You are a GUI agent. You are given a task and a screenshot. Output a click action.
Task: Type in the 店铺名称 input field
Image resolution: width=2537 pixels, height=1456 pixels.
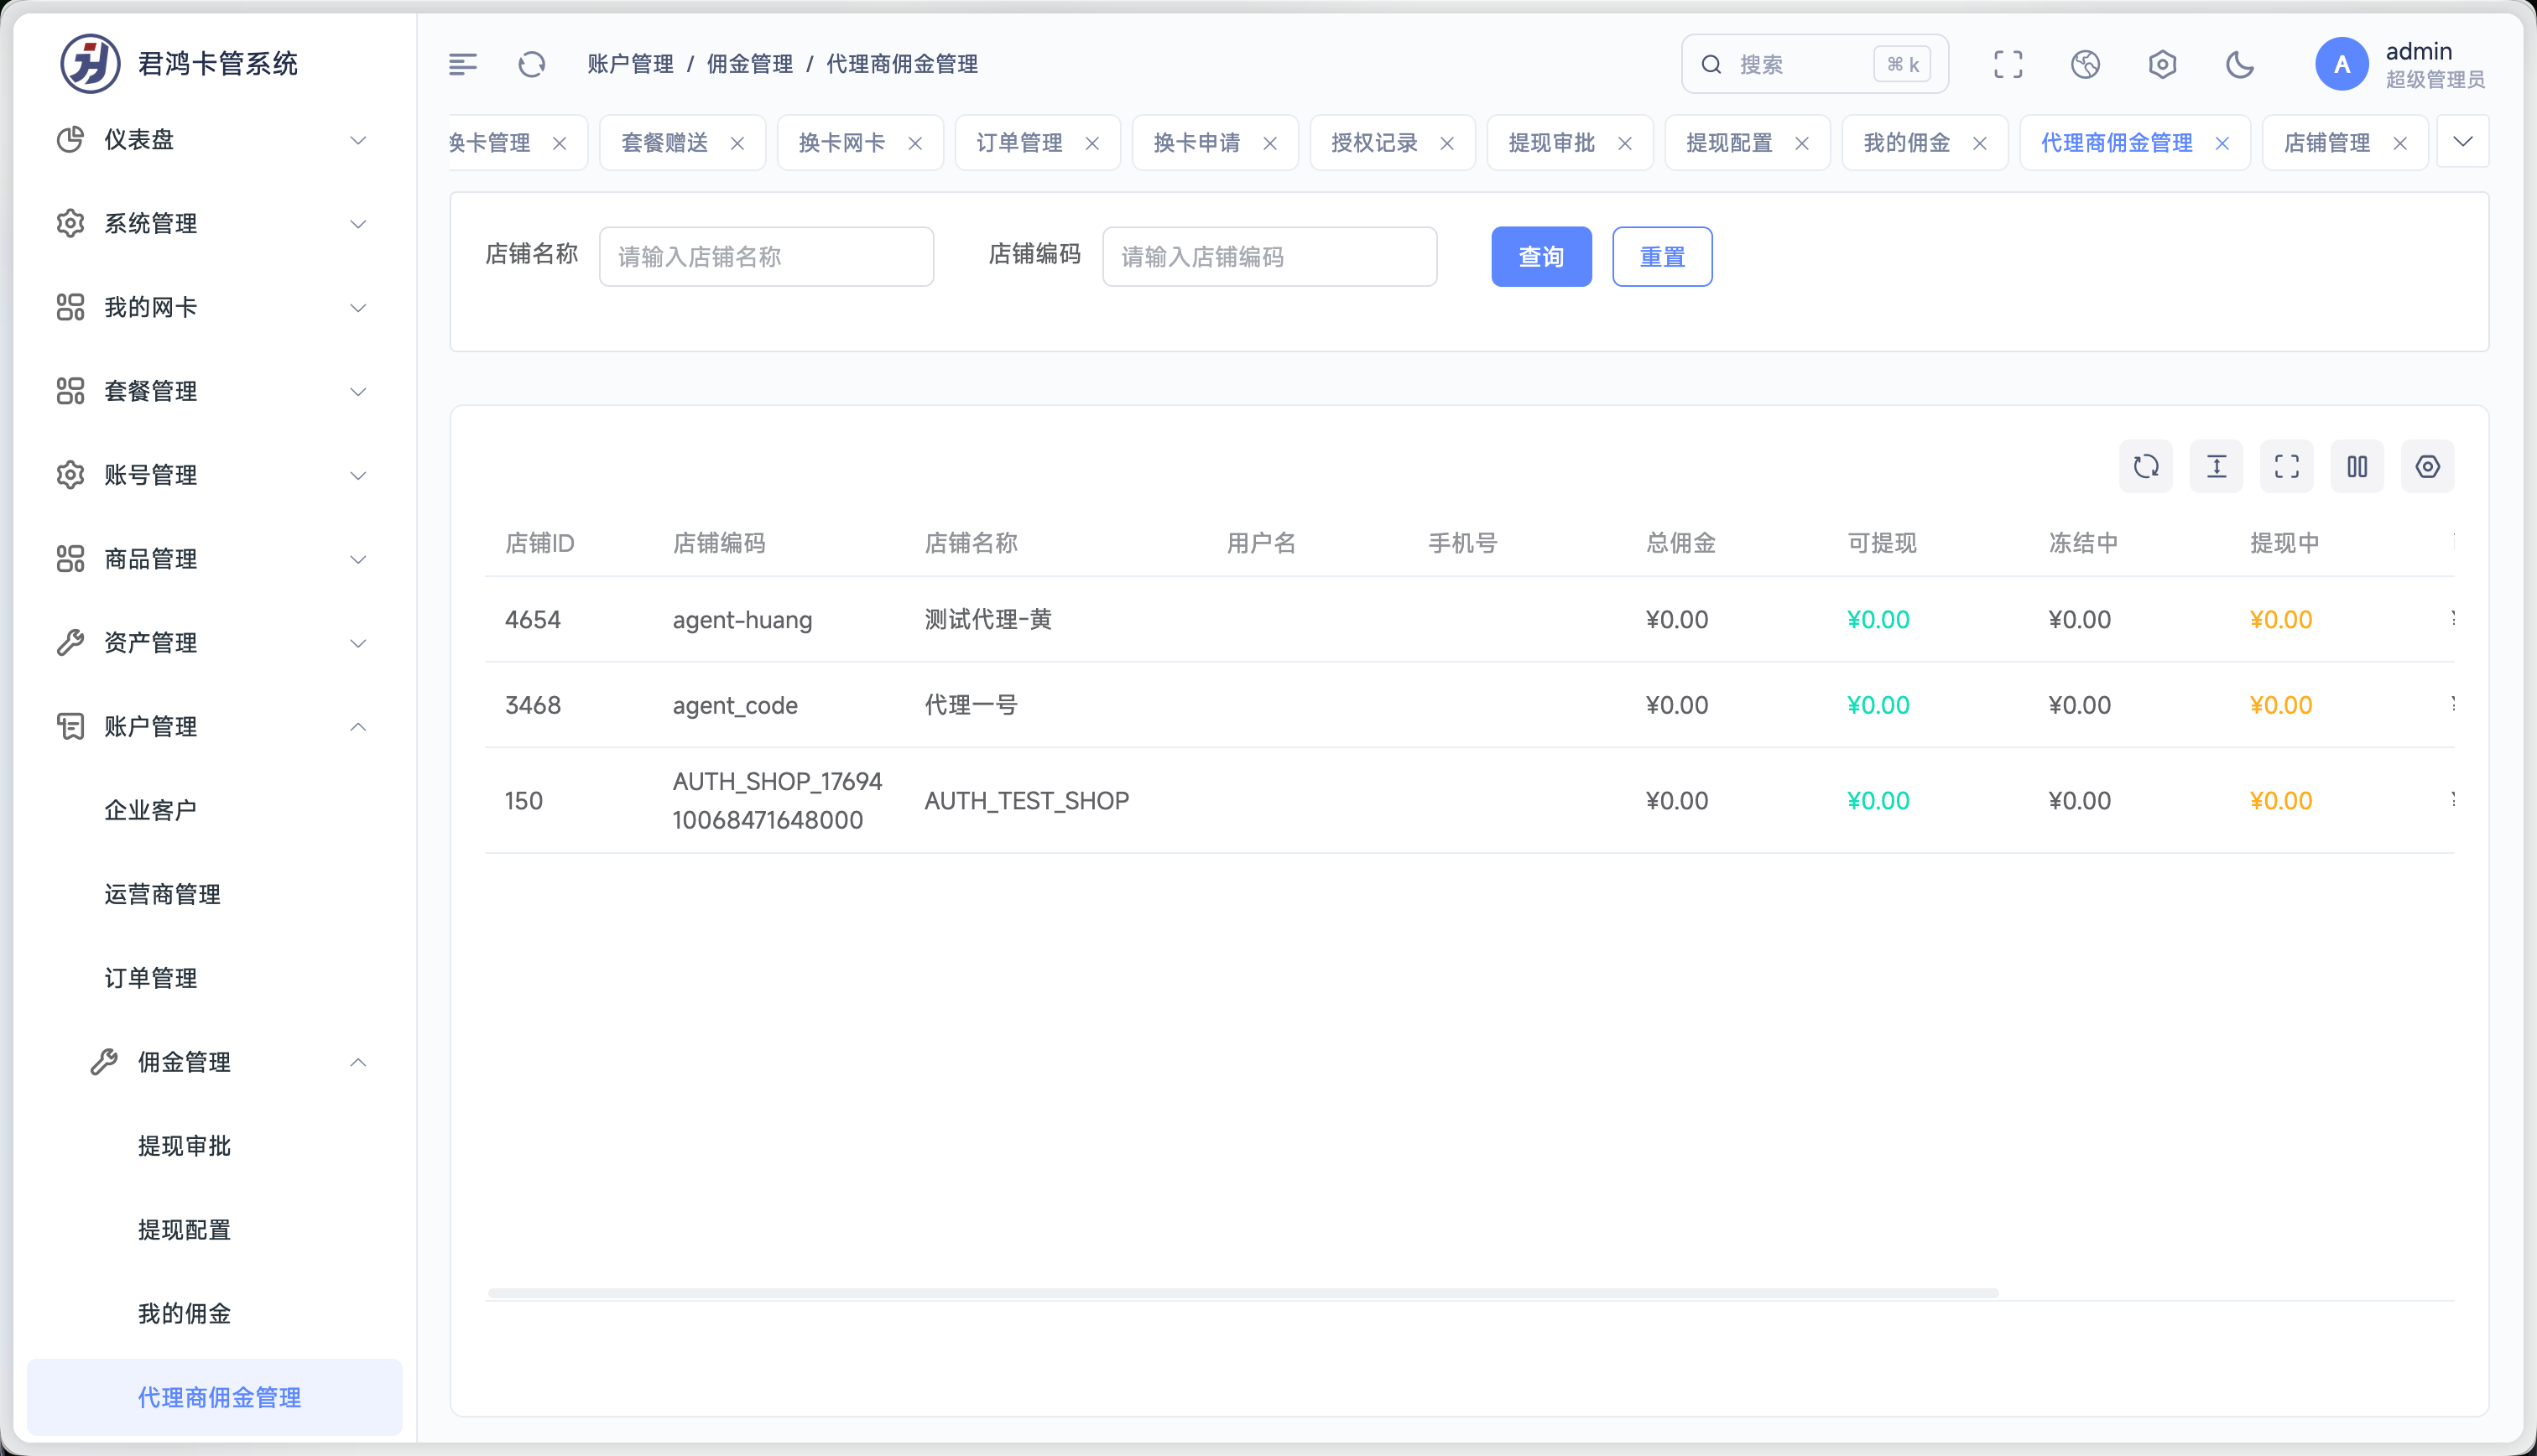click(766, 256)
